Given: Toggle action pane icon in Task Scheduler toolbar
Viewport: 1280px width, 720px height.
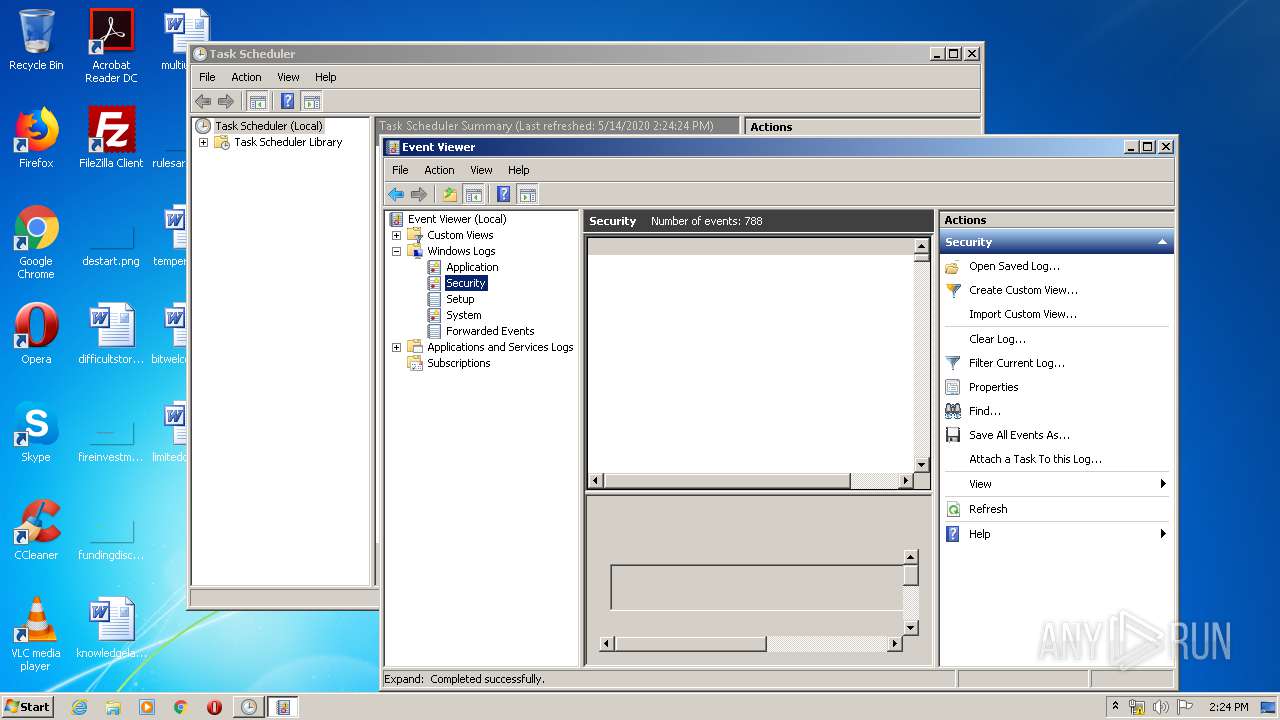Looking at the screenshot, I should pyautogui.click(x=312, y=101).
